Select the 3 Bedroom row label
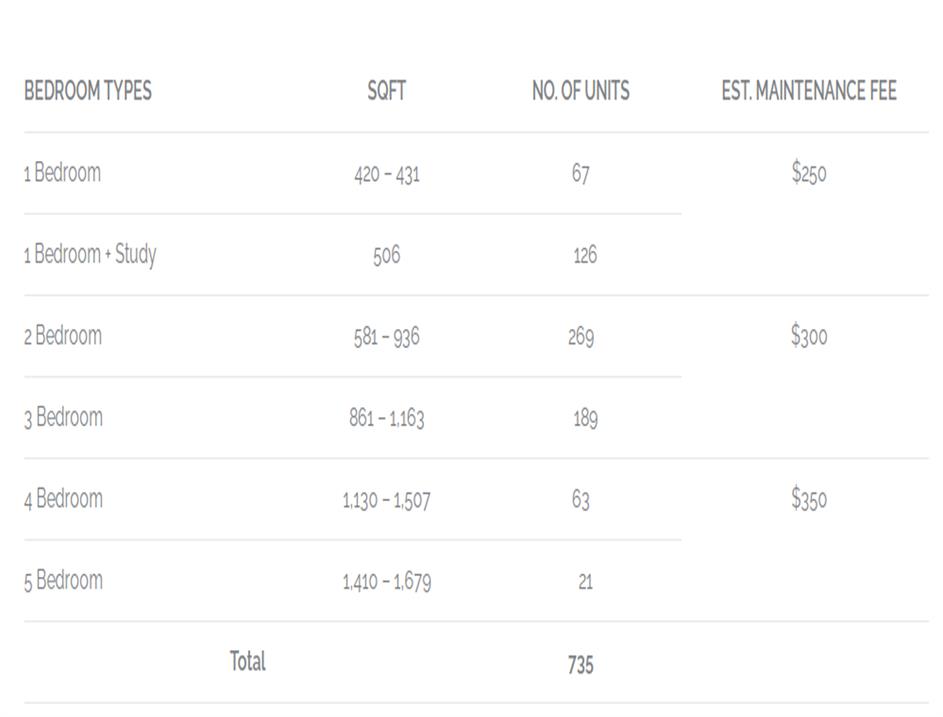This screenshot has height=717, width=943. pos(63,418)
